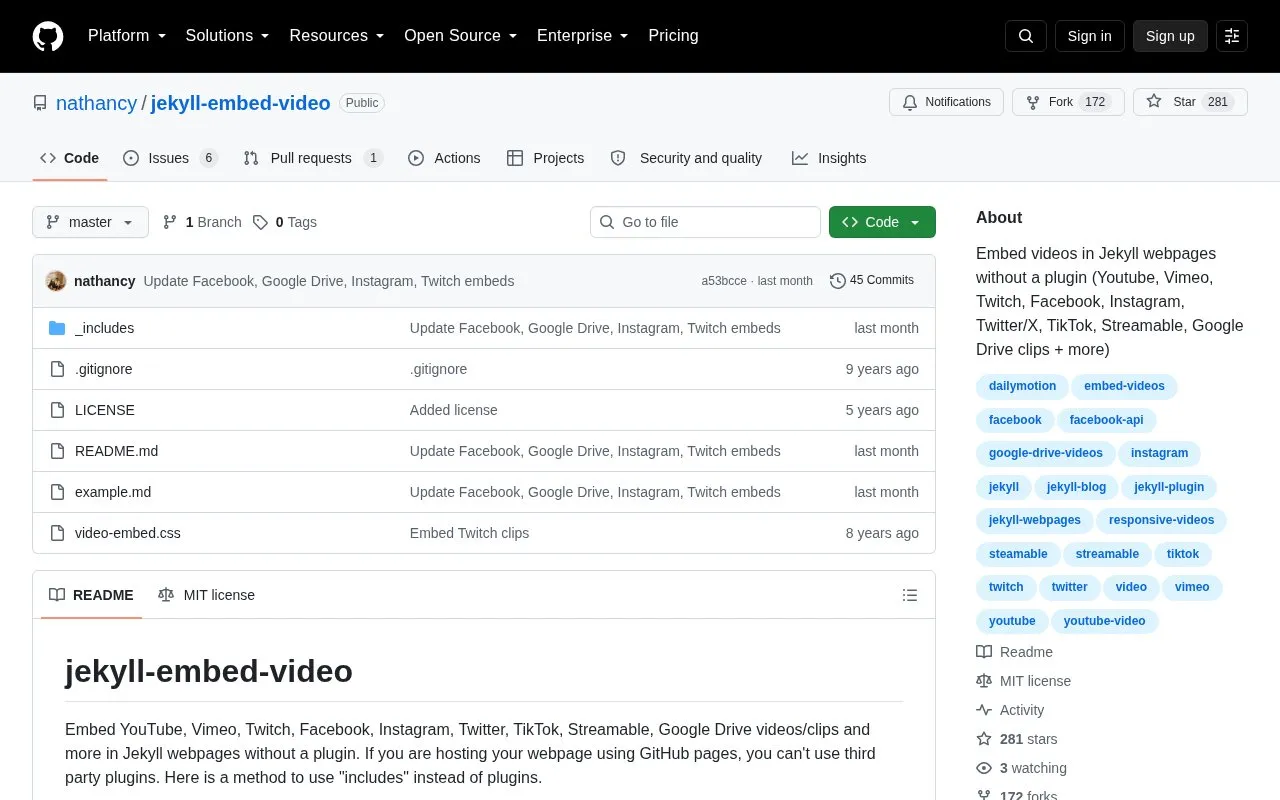Image resolution: width=1280 pixels, height=800 pixels.
Task: Open the search magnifier button
Action: [1026, 36]
